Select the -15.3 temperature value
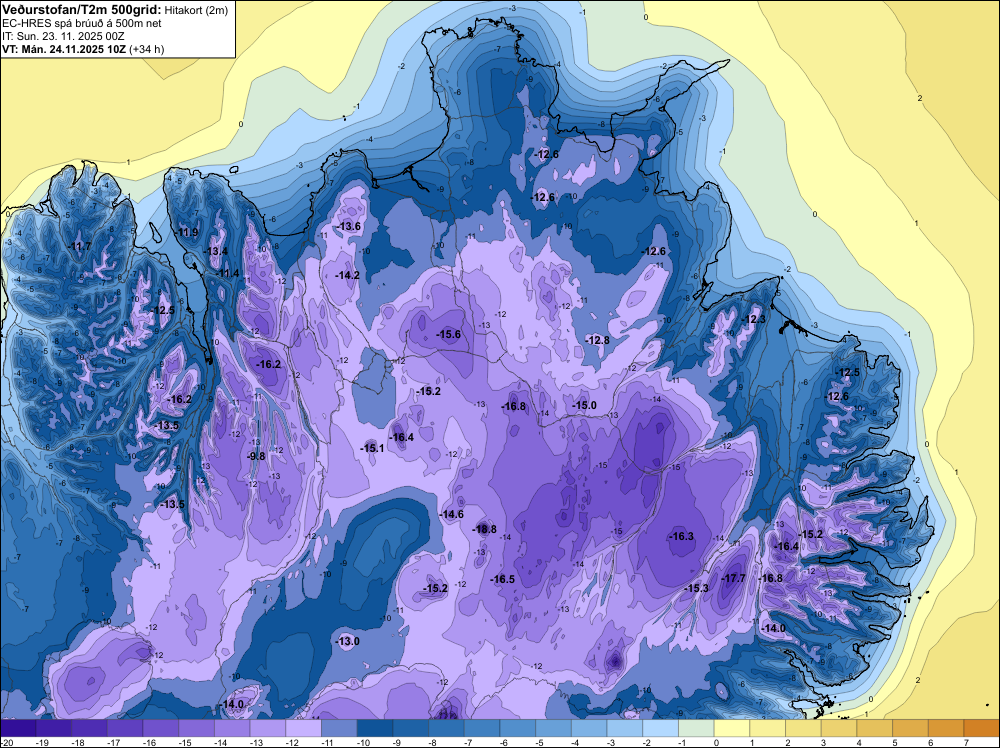Screen dimensions: 1000x748 [x=696, y=588]
